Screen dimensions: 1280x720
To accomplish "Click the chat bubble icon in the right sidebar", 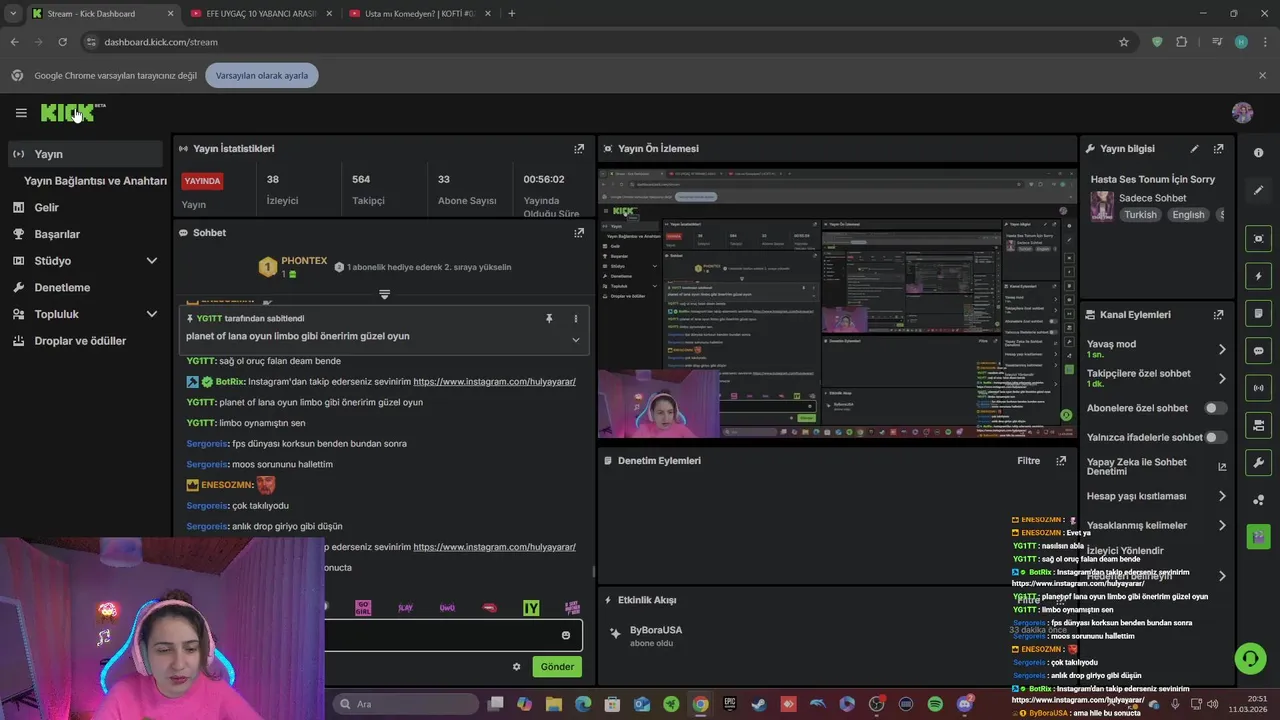I will pos(1258,351).
